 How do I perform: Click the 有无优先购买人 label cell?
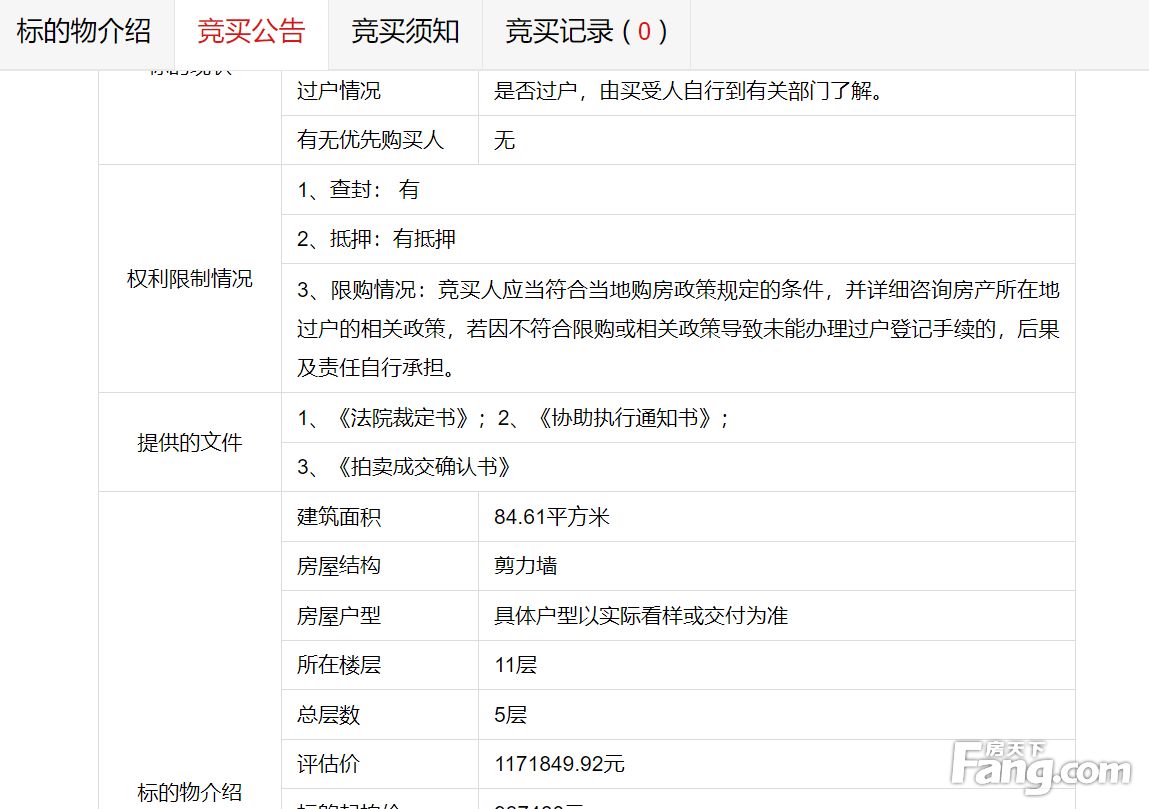tap(370, 140)
